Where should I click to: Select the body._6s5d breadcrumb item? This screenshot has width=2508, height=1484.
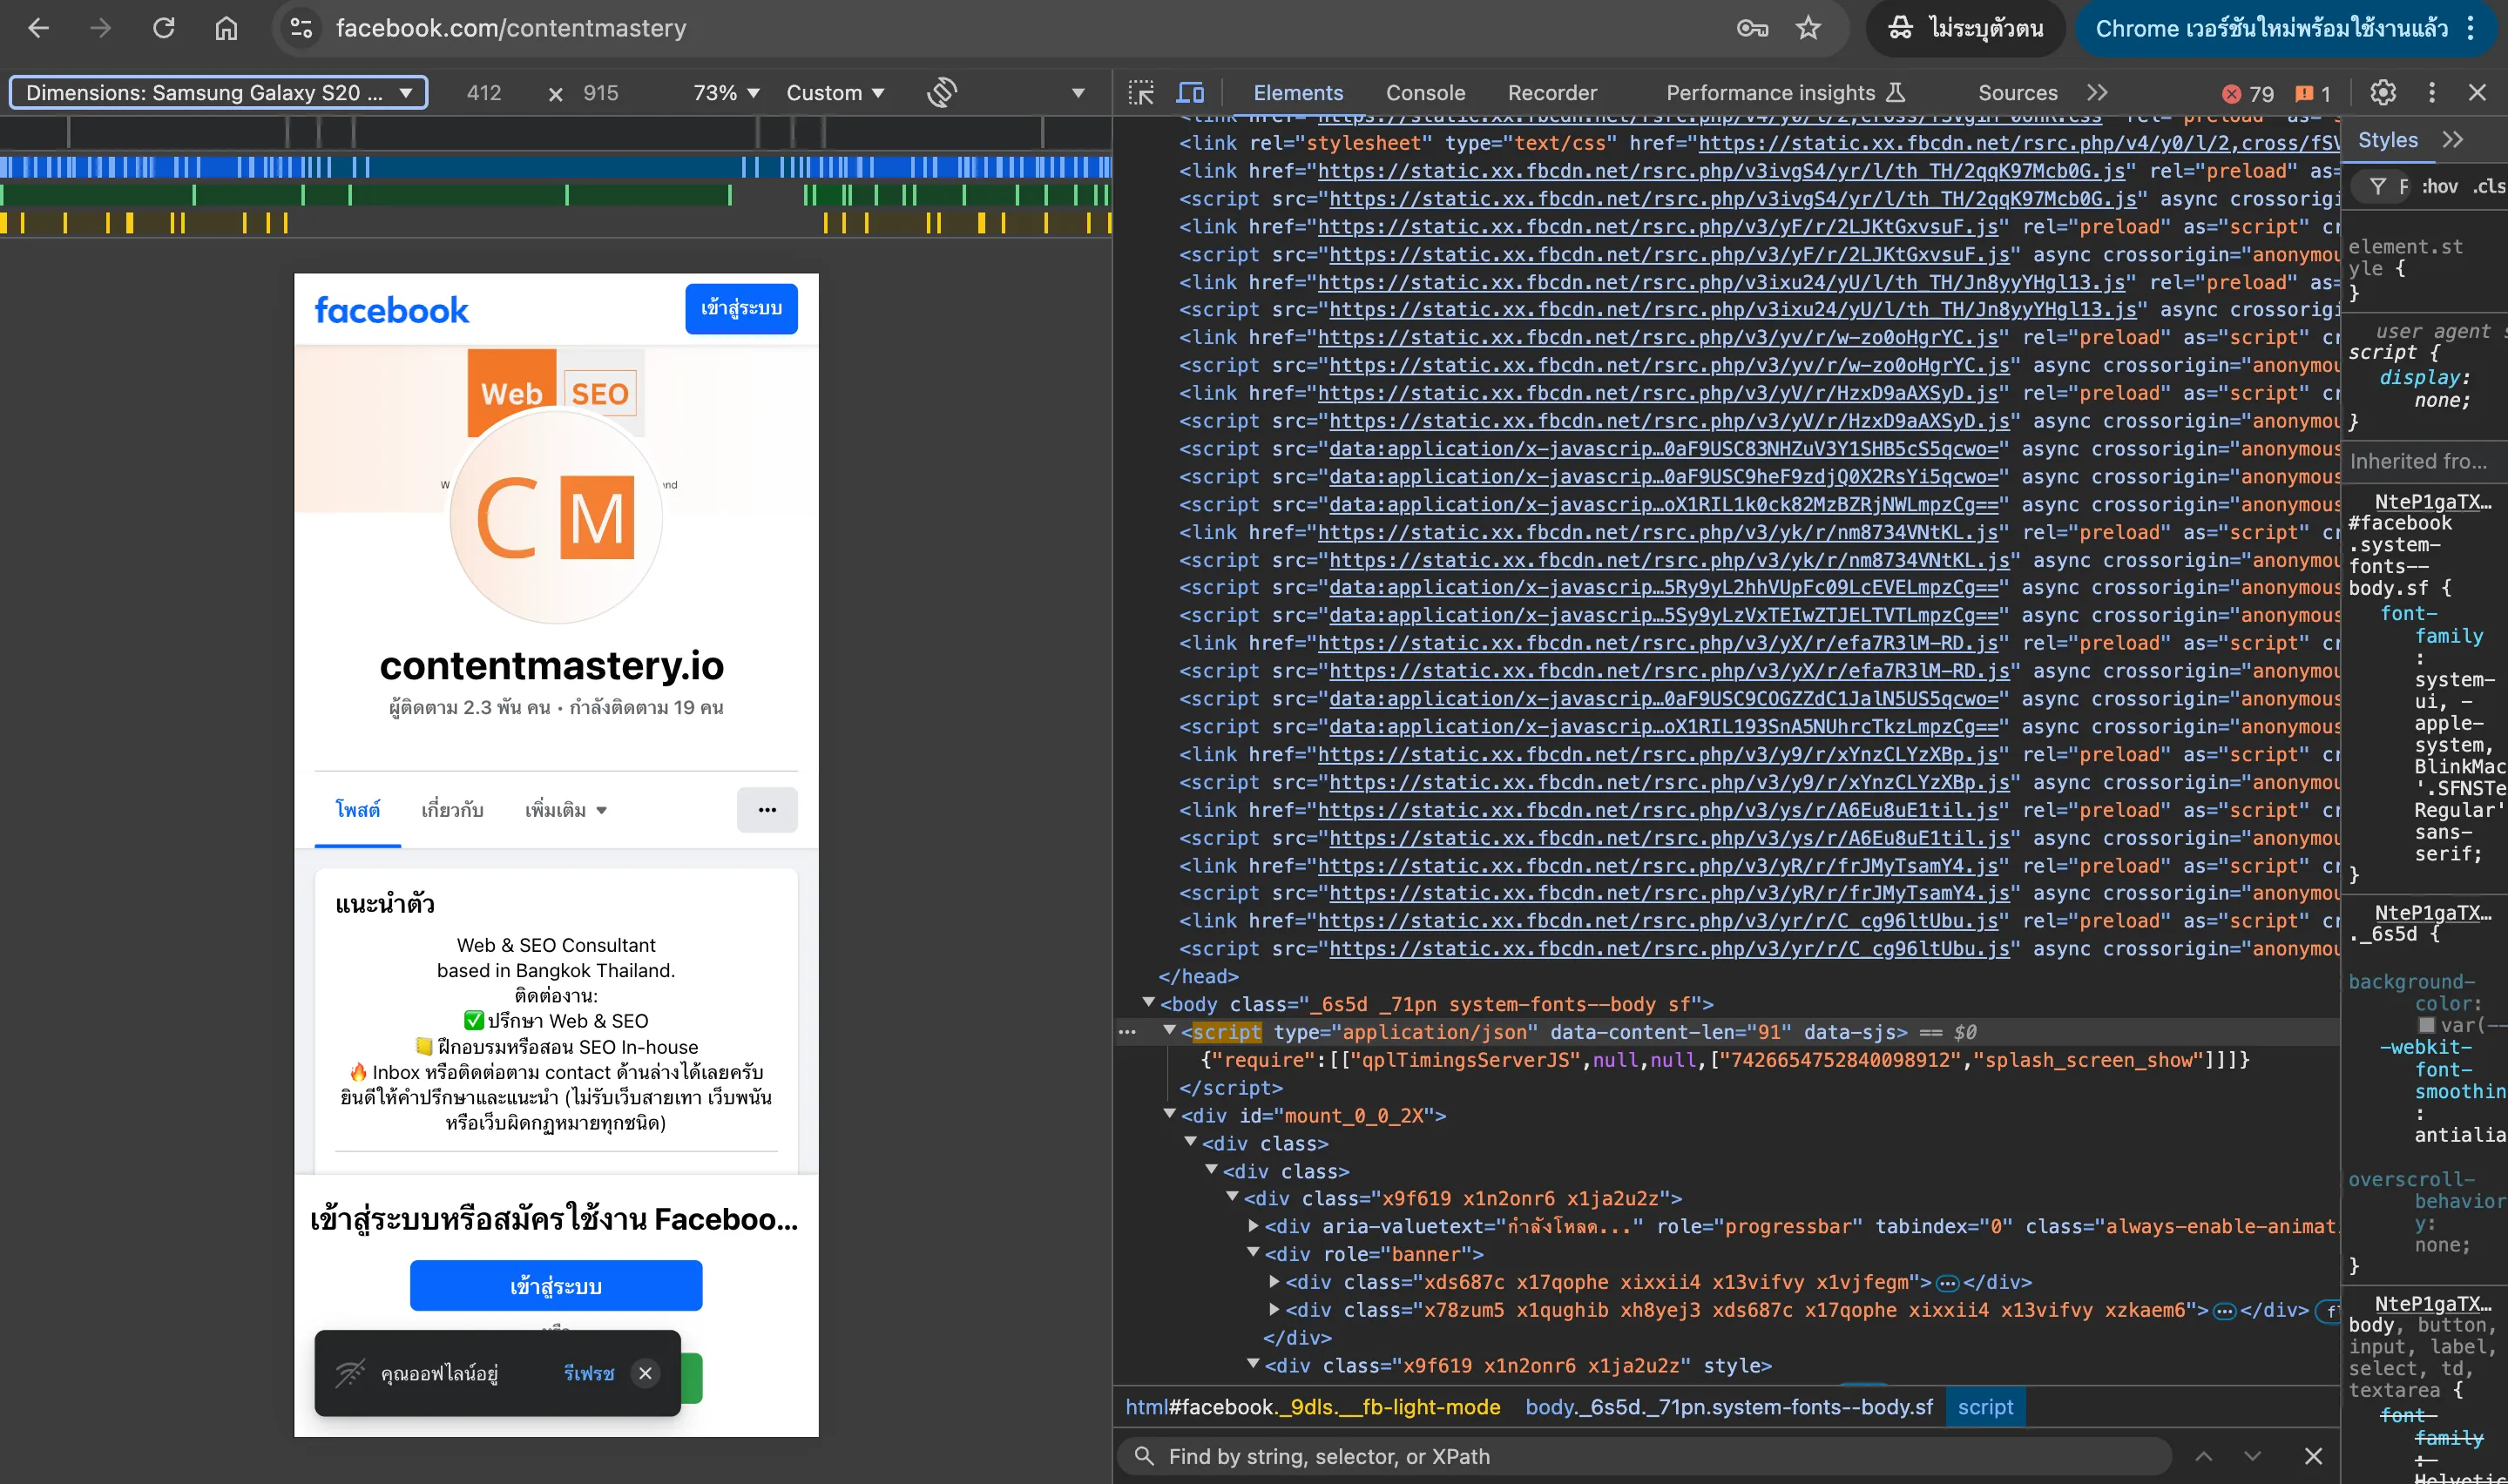[1728, 1407]
